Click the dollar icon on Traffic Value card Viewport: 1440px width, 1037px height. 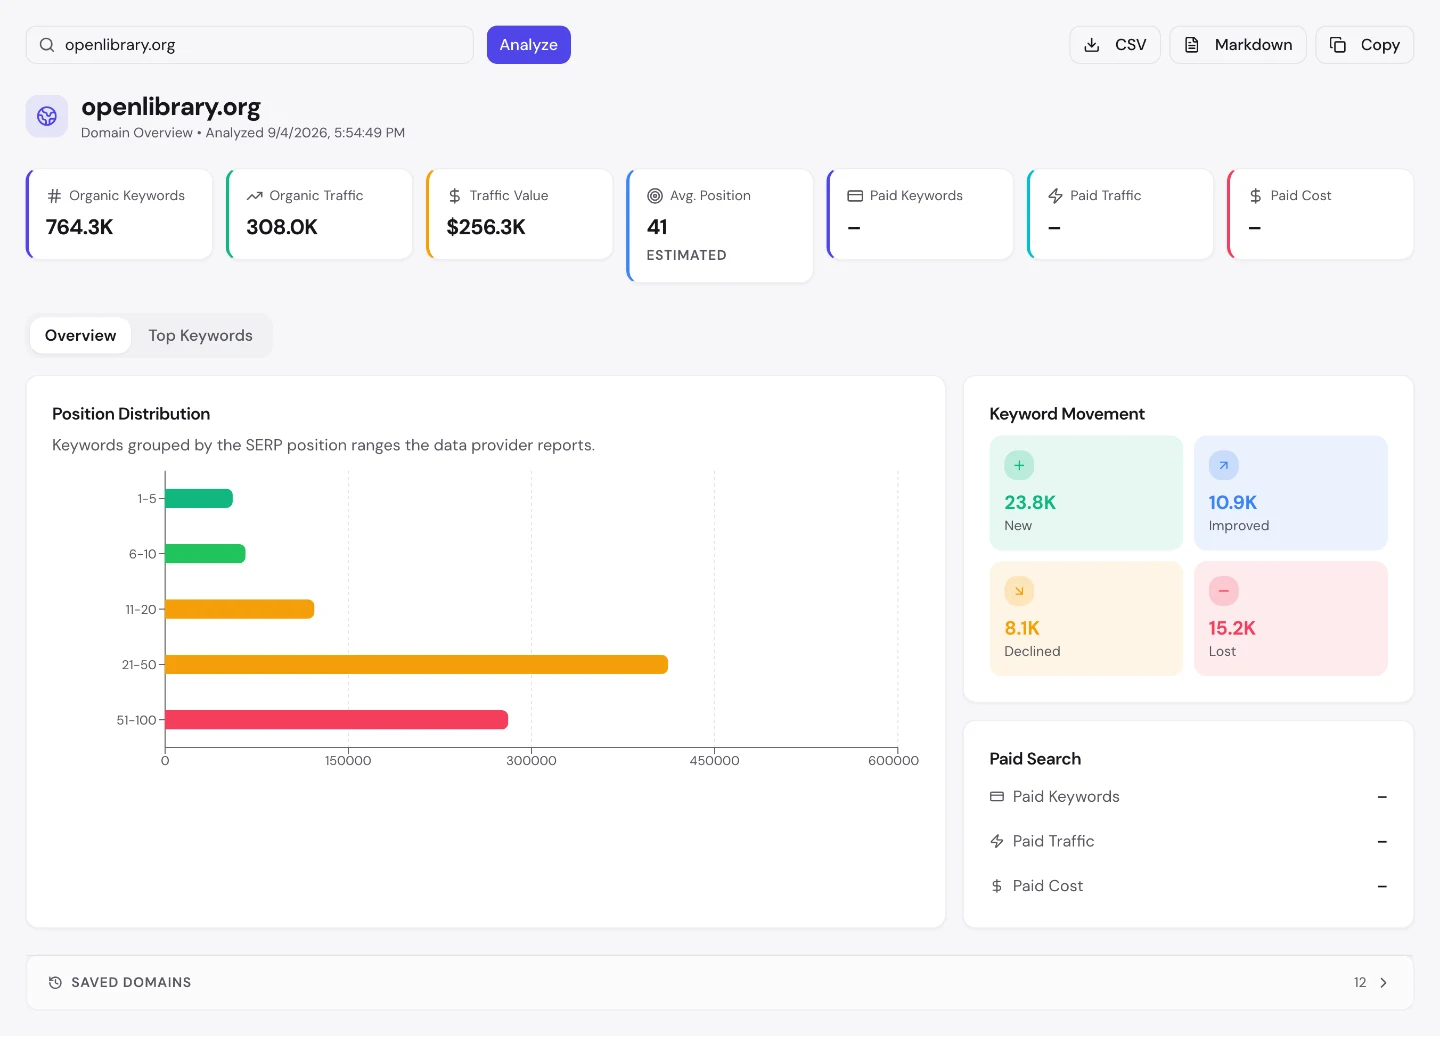point(455,196)
